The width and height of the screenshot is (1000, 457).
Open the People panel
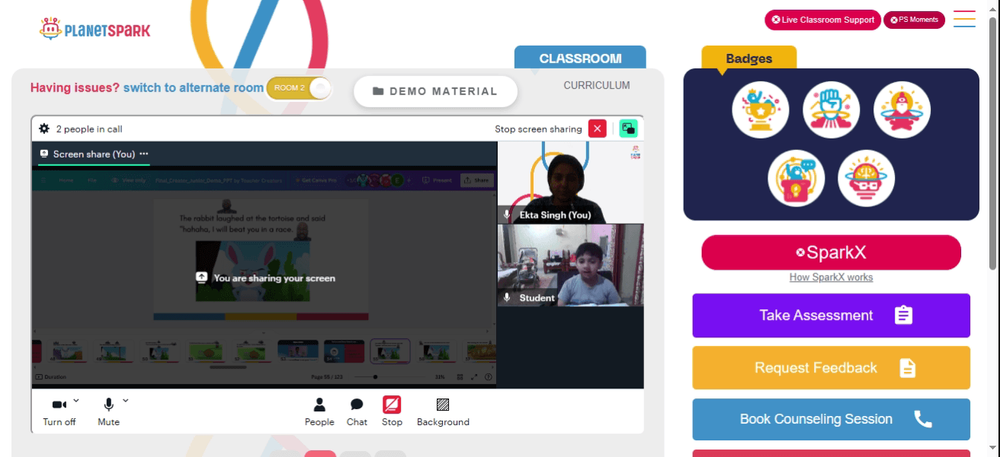coord(320,412)
